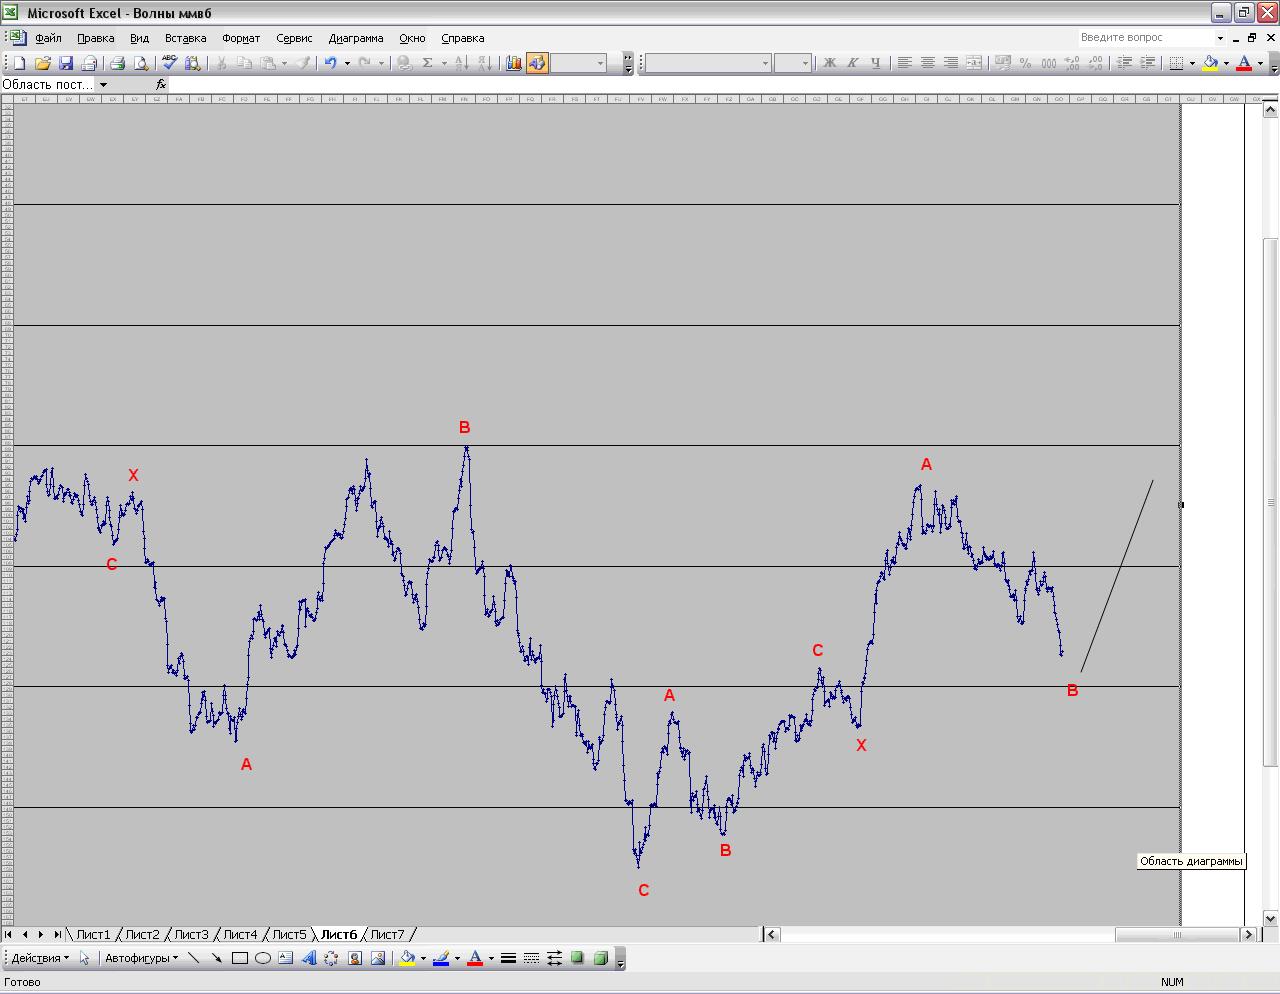This screenshot has height=994, width=1280.
Task: Insert a Text Box
Action: [286, 958]
